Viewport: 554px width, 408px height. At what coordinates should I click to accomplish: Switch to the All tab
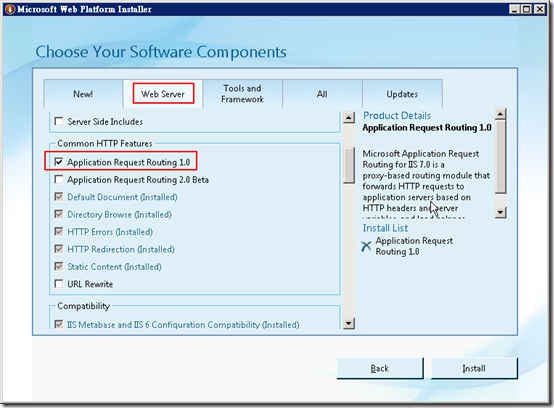(322, 94)
